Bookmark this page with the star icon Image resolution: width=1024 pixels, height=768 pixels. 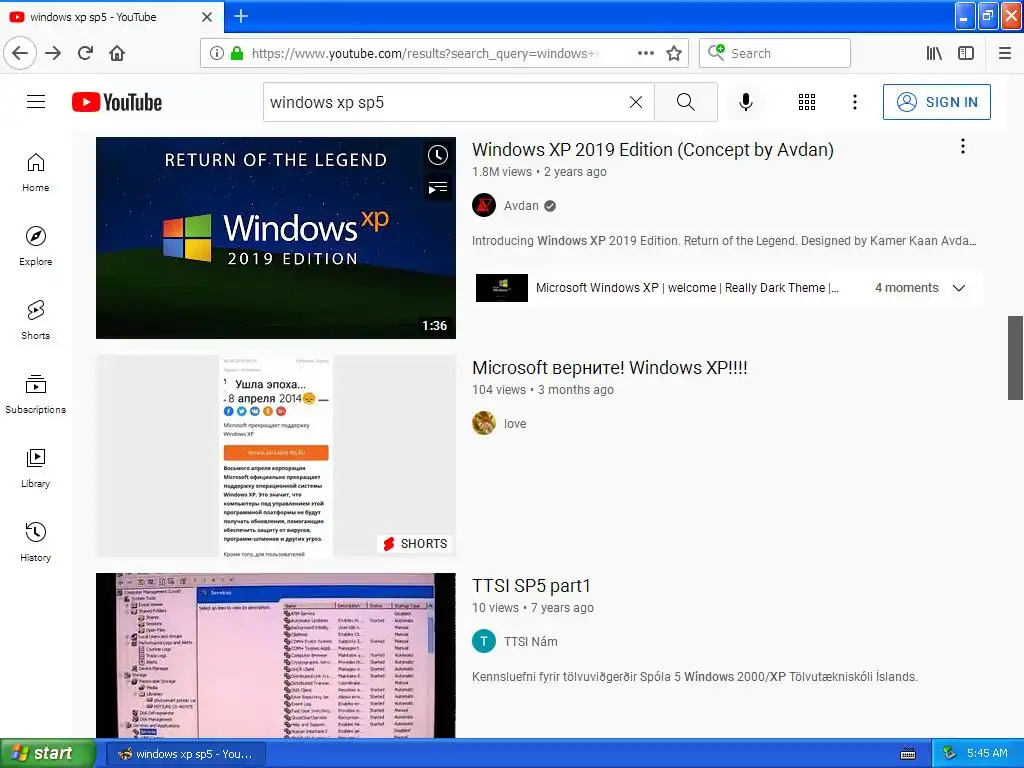coord(674,53)
